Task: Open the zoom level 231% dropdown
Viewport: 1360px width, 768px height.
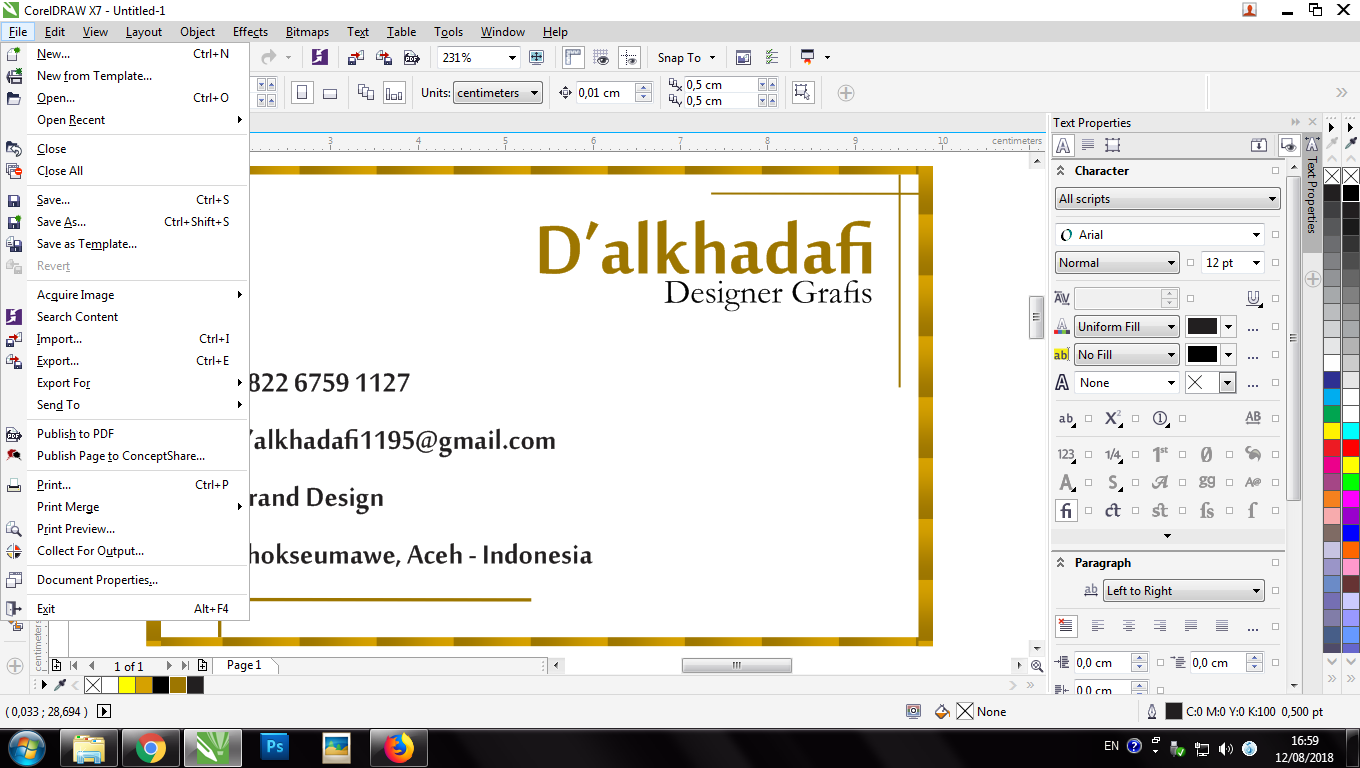Action: pyautogui.click(x=513, y=58)
